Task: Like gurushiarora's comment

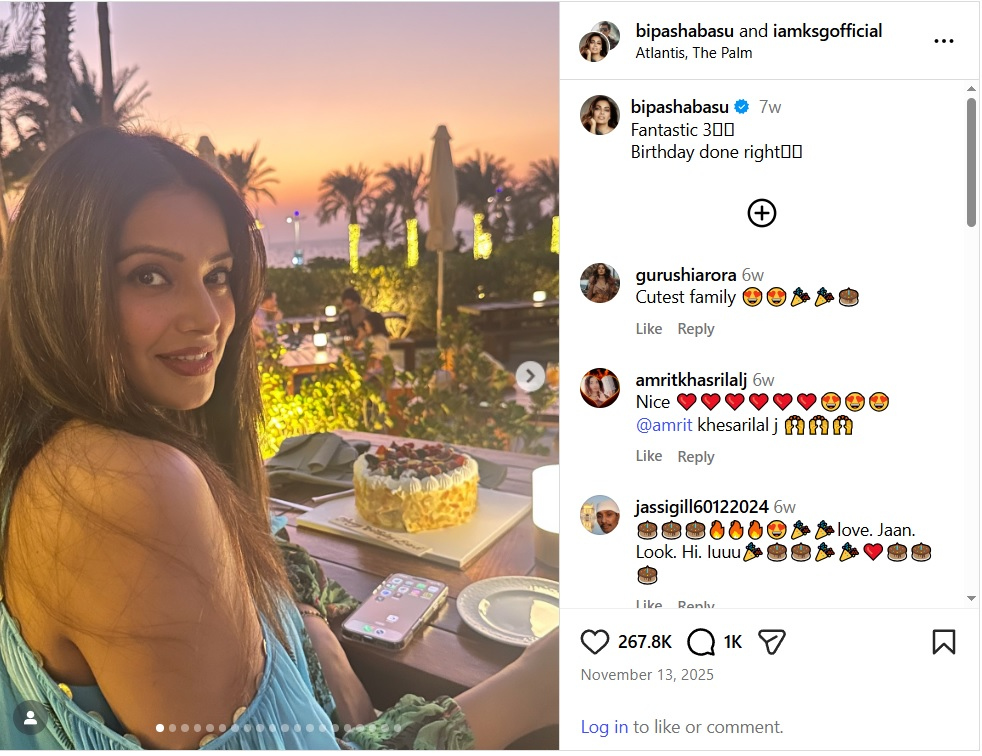Action: coord(649,329)
